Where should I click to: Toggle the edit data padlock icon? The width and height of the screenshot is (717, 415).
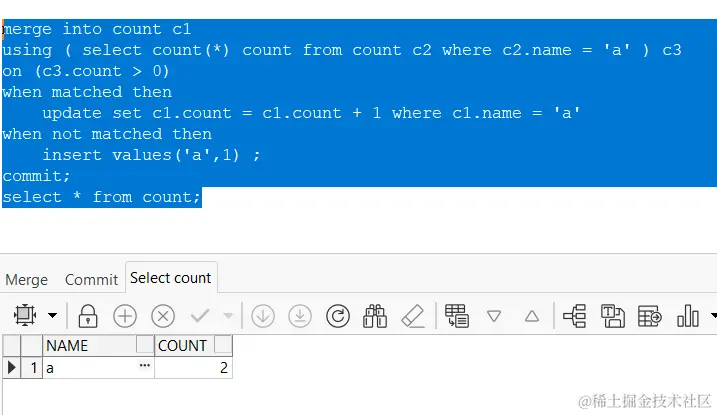pyautogui.click(x=88, y=316)
